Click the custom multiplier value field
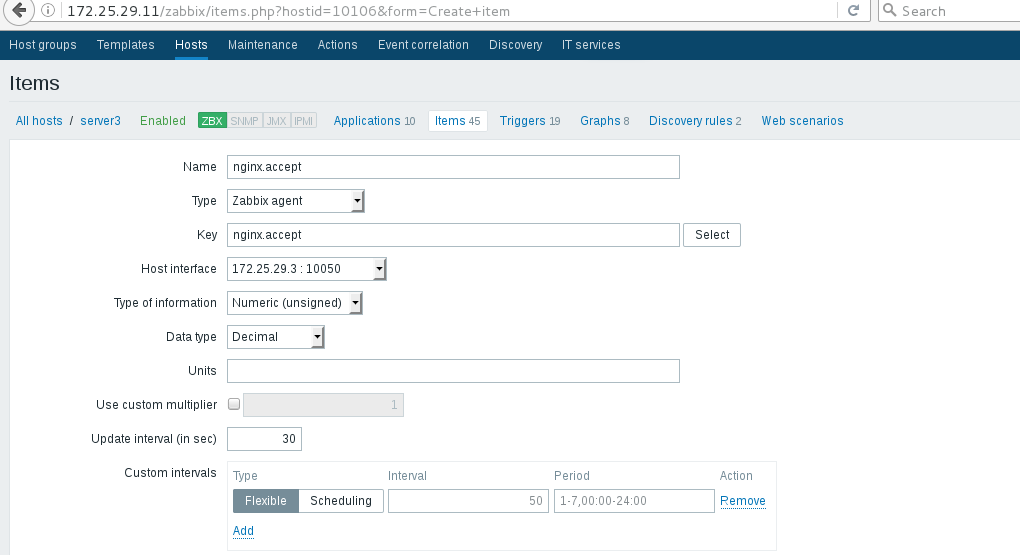The width and height of the screenshot is (1020, 555). coord(323,405)
